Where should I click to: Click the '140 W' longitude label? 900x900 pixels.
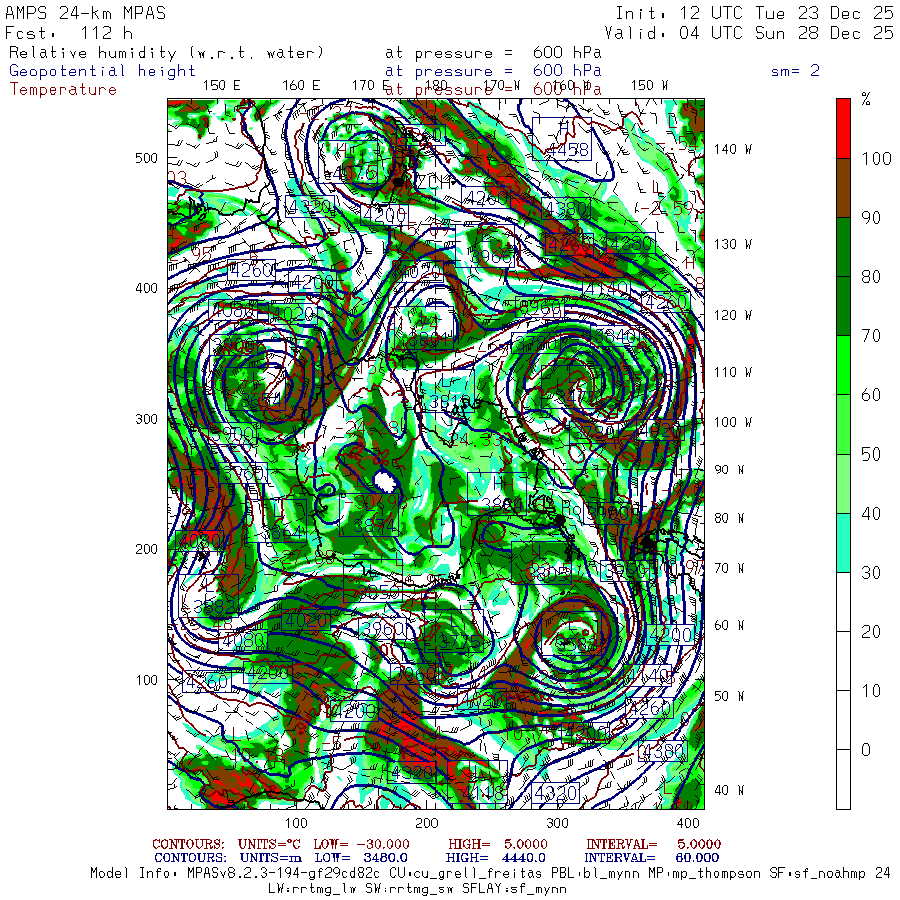[732, 149]
